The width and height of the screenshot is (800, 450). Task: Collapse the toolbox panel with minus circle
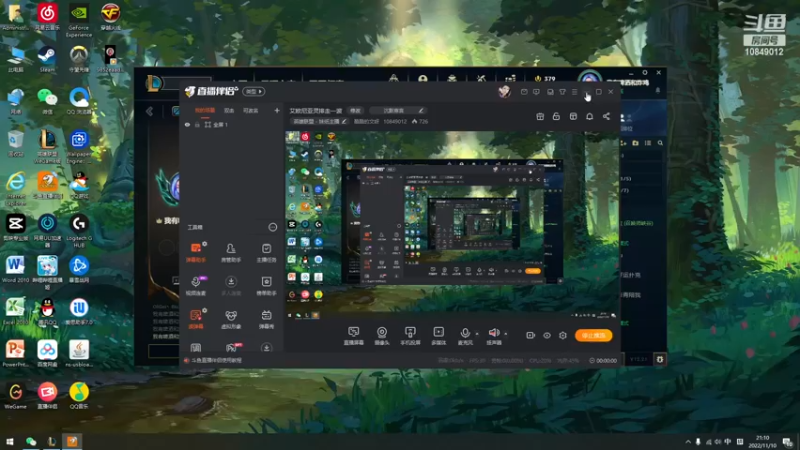(x=272, y=227)
